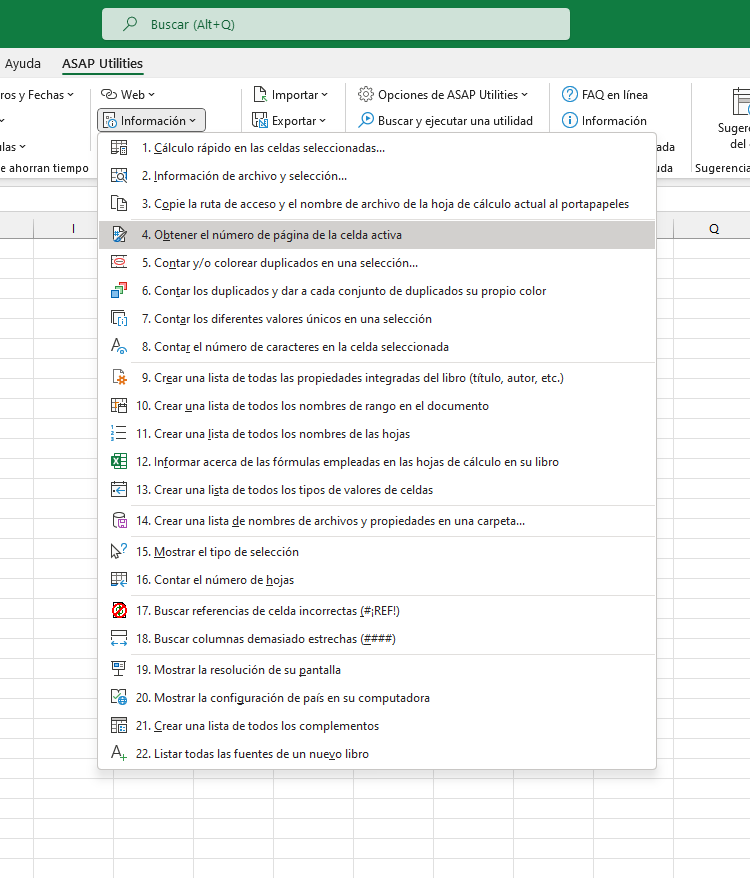Screen dimensions: 750x878
Task: Click the Buscar (Alt+Q) search field
Action: tap(336, 24)
